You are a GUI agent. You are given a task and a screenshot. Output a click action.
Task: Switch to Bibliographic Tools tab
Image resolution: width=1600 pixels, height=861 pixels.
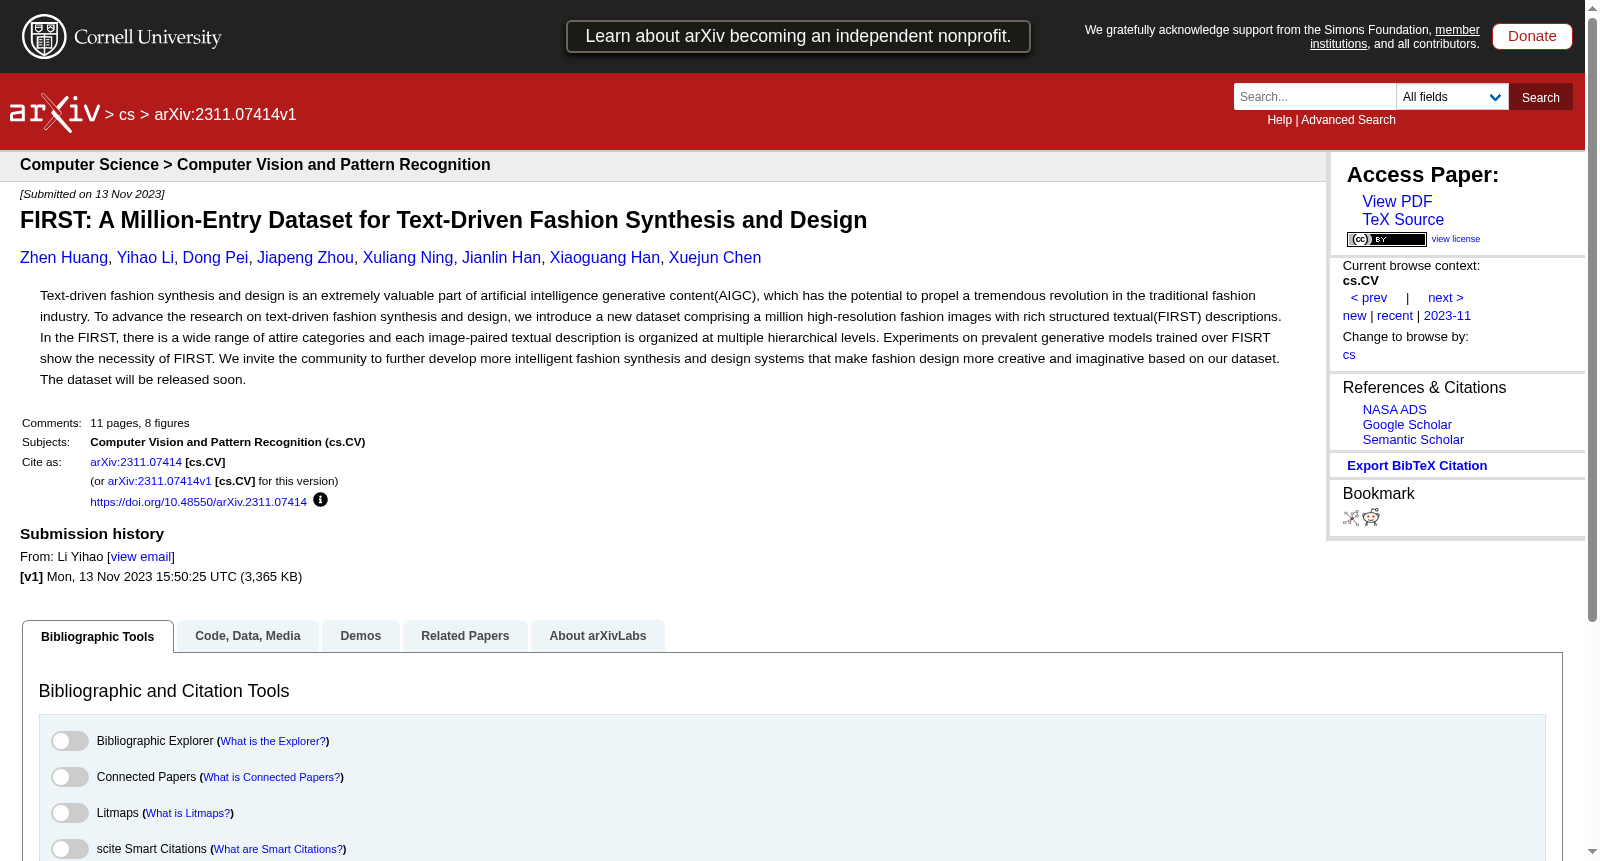tap(98, 637)
